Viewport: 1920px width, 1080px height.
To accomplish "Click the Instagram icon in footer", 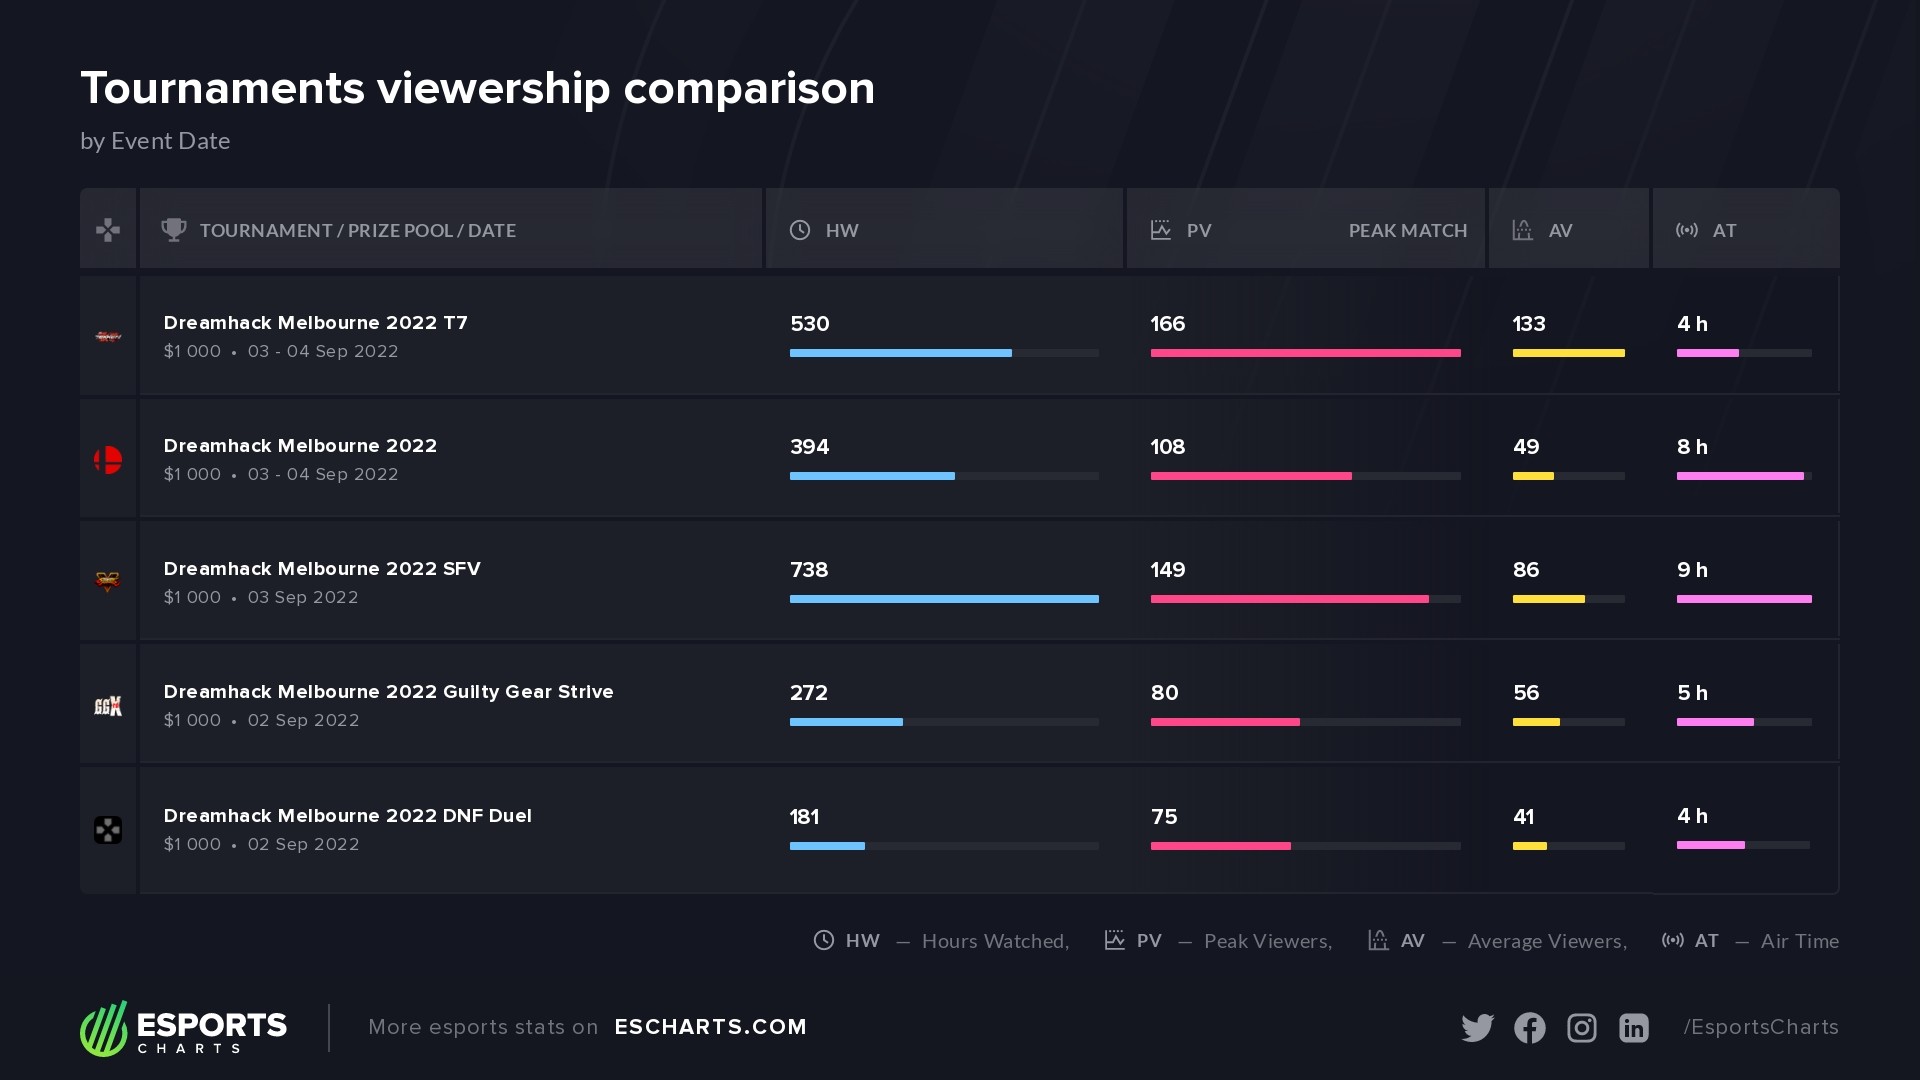I will point(1581,1028).
